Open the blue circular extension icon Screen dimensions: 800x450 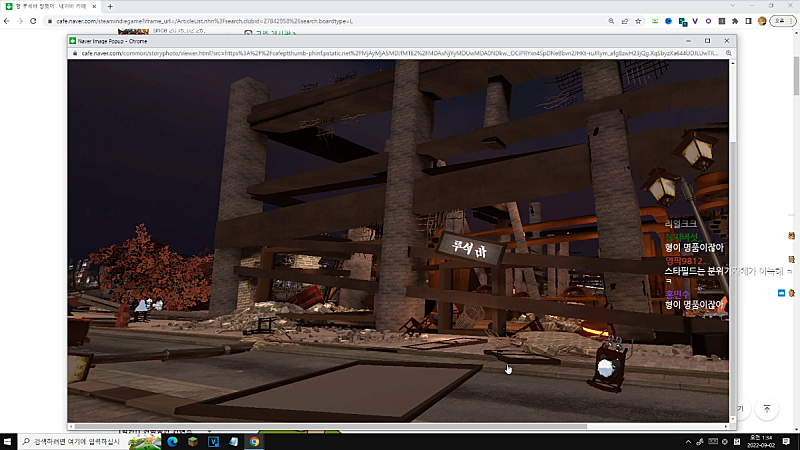tap(668, 21)
